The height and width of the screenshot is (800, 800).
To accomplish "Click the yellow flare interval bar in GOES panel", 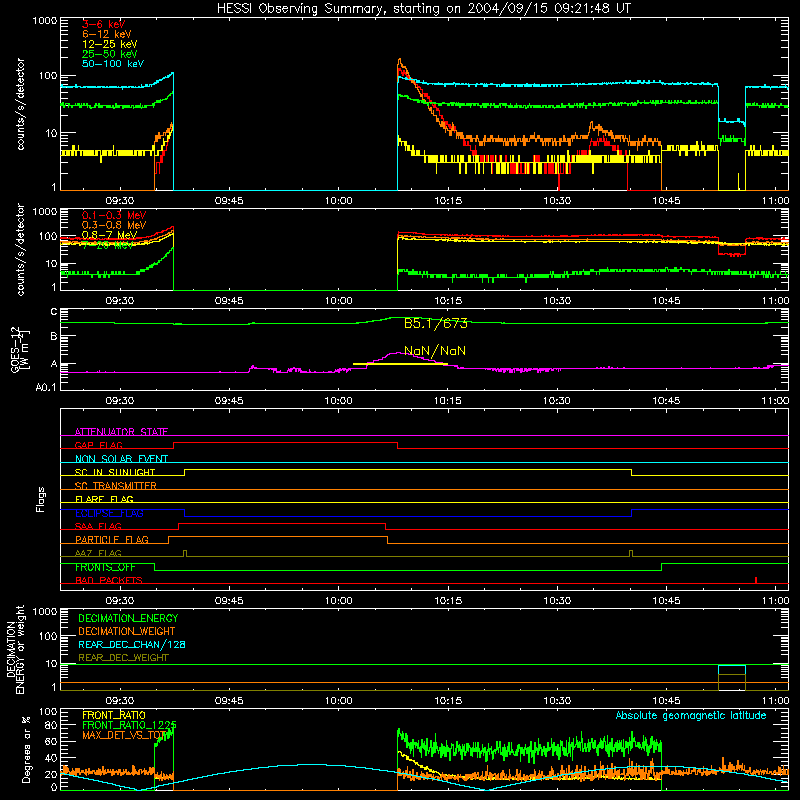I will pyautogui.click(x=400, y=364).
